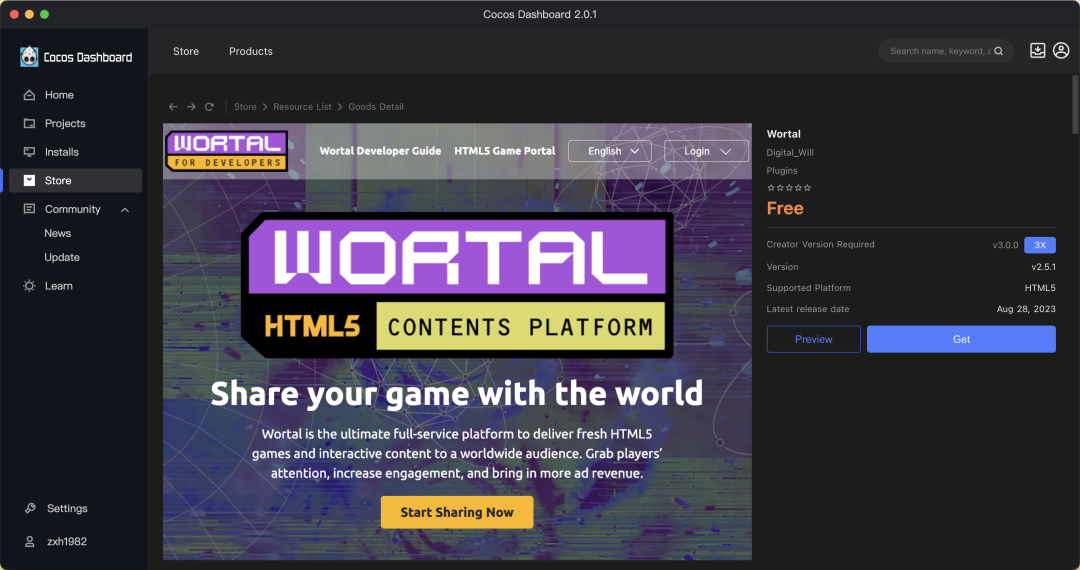
Task: Click the zxh1982 username
Action: [x=67, y=542]
